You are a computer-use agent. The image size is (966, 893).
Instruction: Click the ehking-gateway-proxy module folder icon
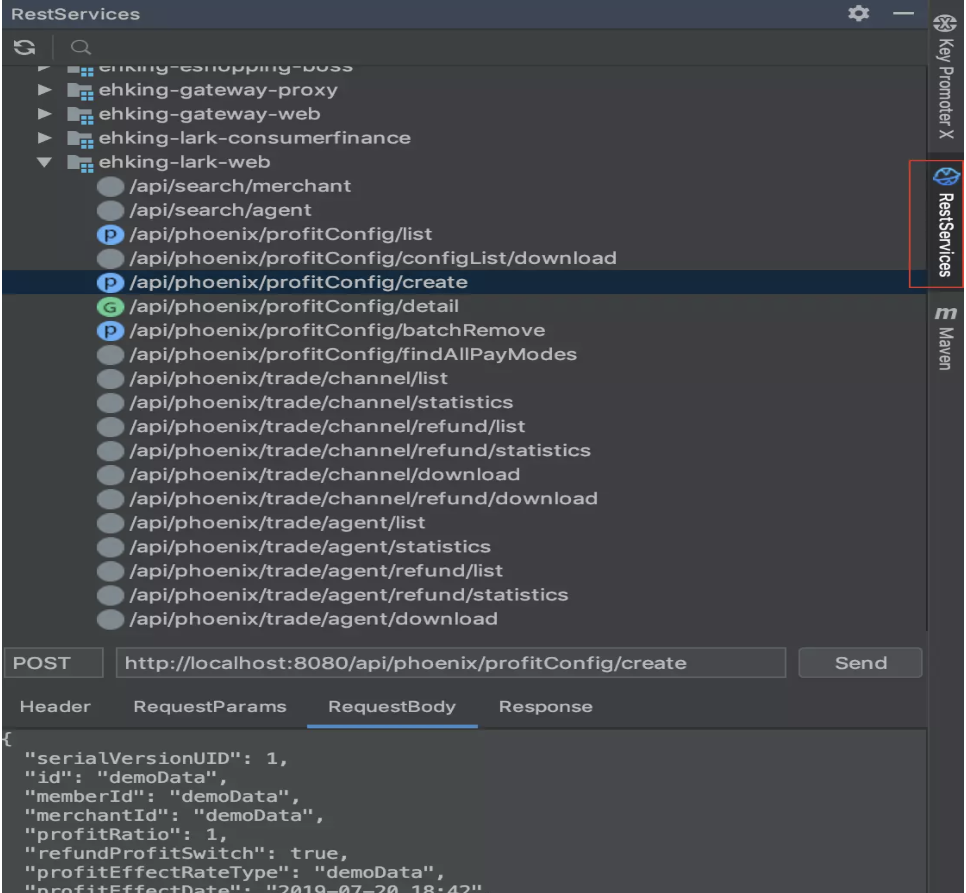tap(80, 91)
